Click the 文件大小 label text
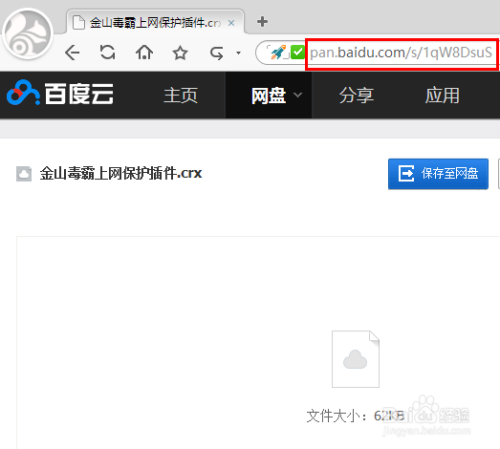The width and height of the screenshot is (500, 449). (336, 416)
